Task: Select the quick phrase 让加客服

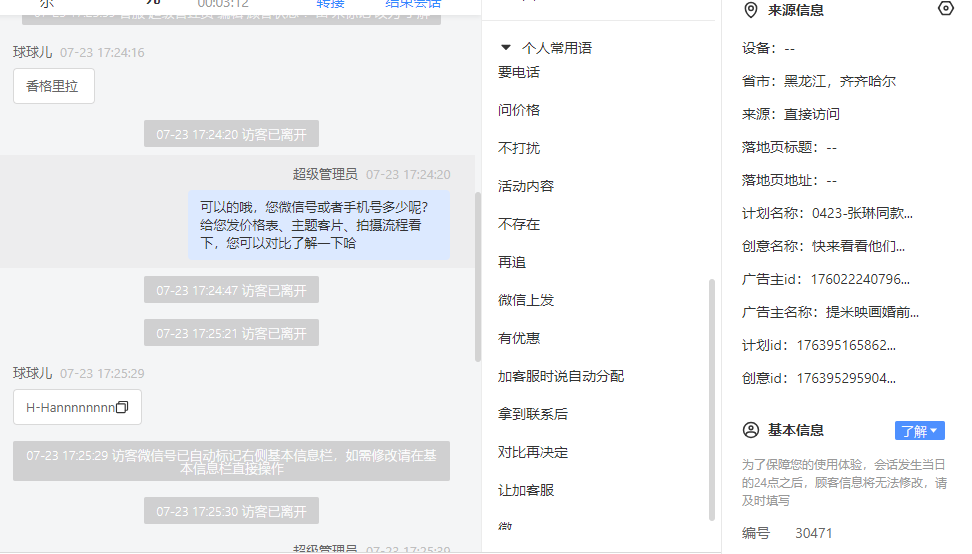Action: coord(526,490)
